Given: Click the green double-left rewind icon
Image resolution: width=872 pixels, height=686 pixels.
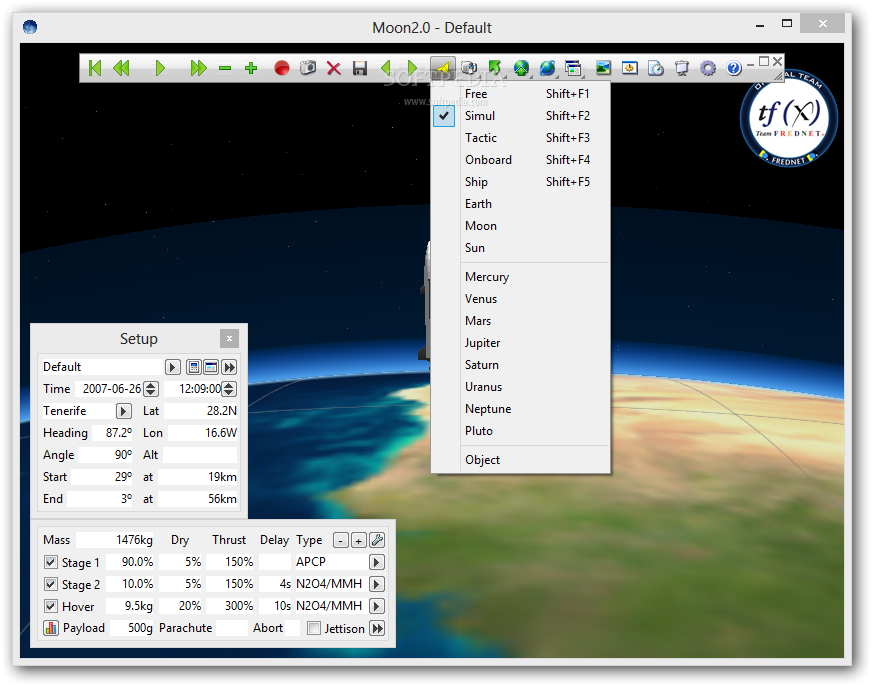Looking at the screenshot, I should click(121, 68).
